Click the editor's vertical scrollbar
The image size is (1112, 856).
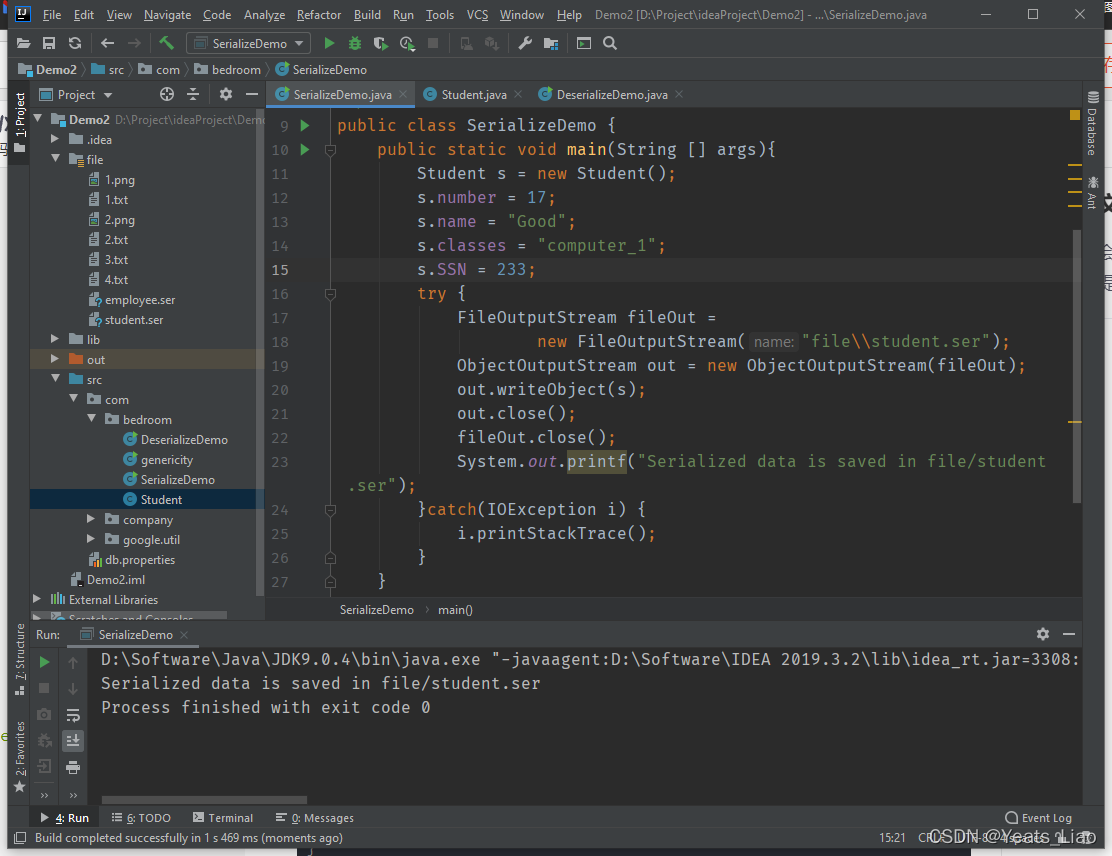pos(1076,360)
